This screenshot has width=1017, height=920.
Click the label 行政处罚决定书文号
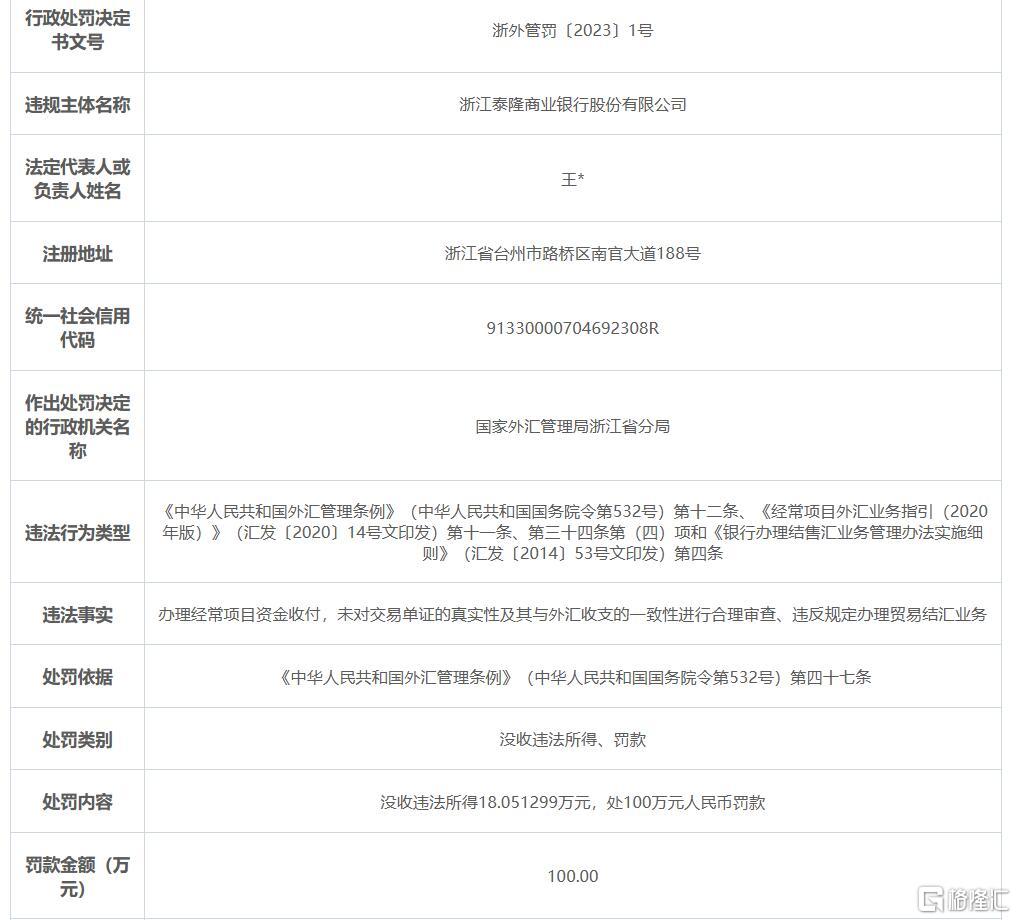pyautogui.click(x=77, y=30)
